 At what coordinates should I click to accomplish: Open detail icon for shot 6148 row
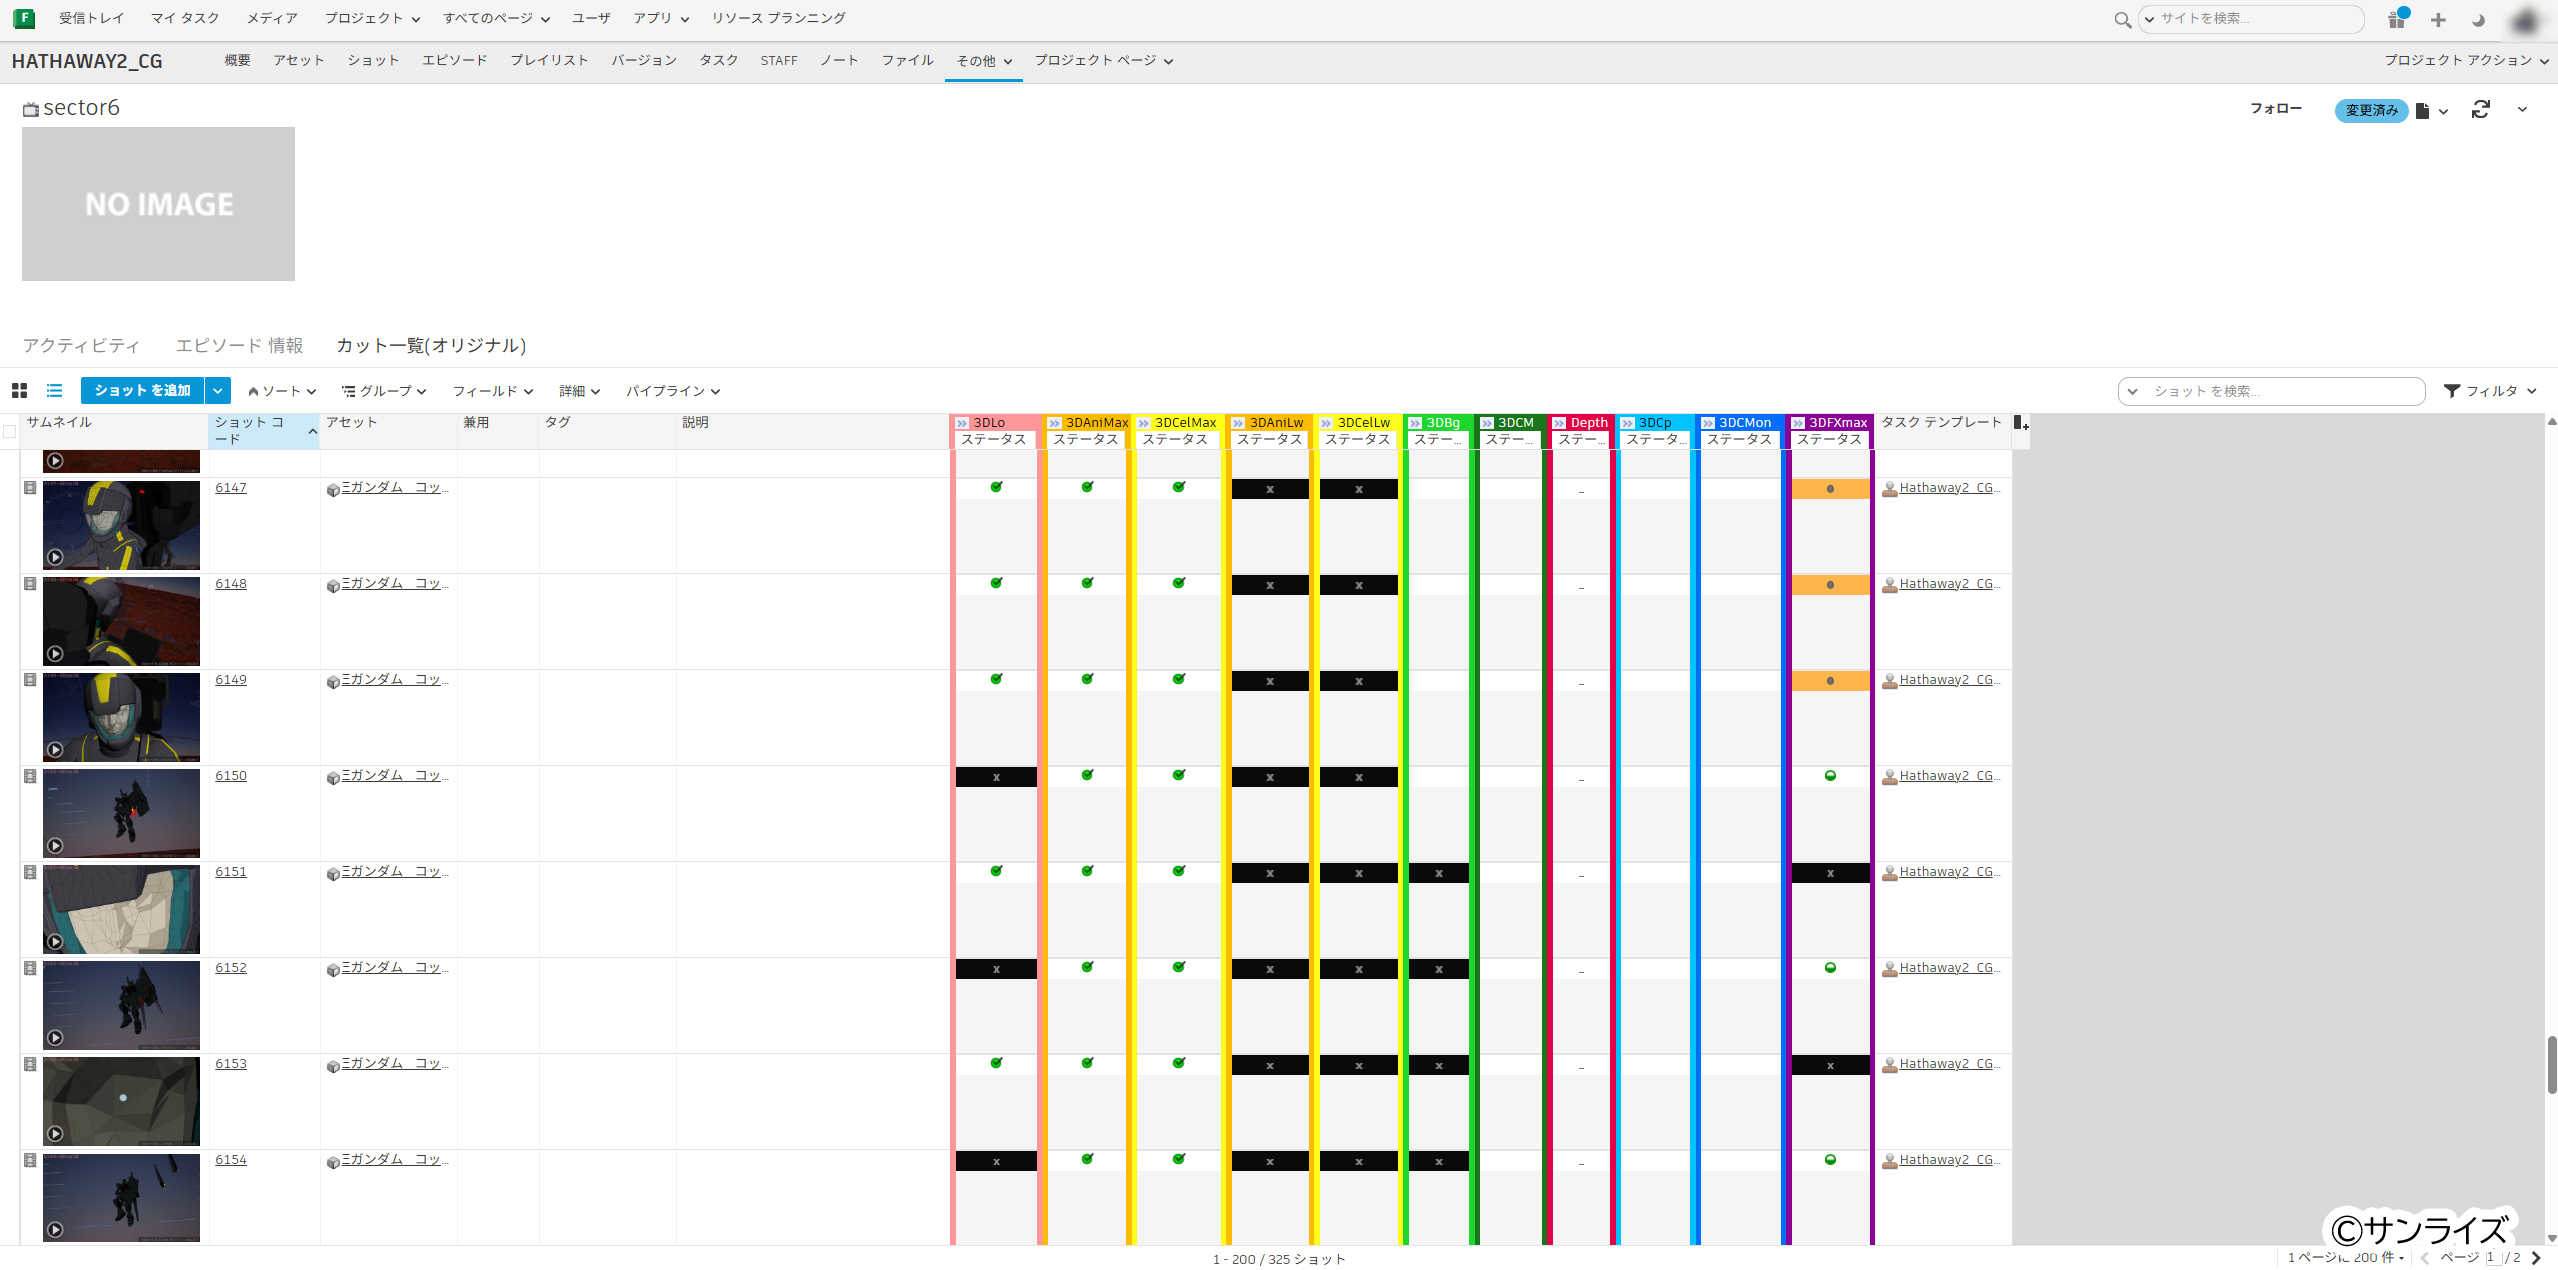click(30, 584)
